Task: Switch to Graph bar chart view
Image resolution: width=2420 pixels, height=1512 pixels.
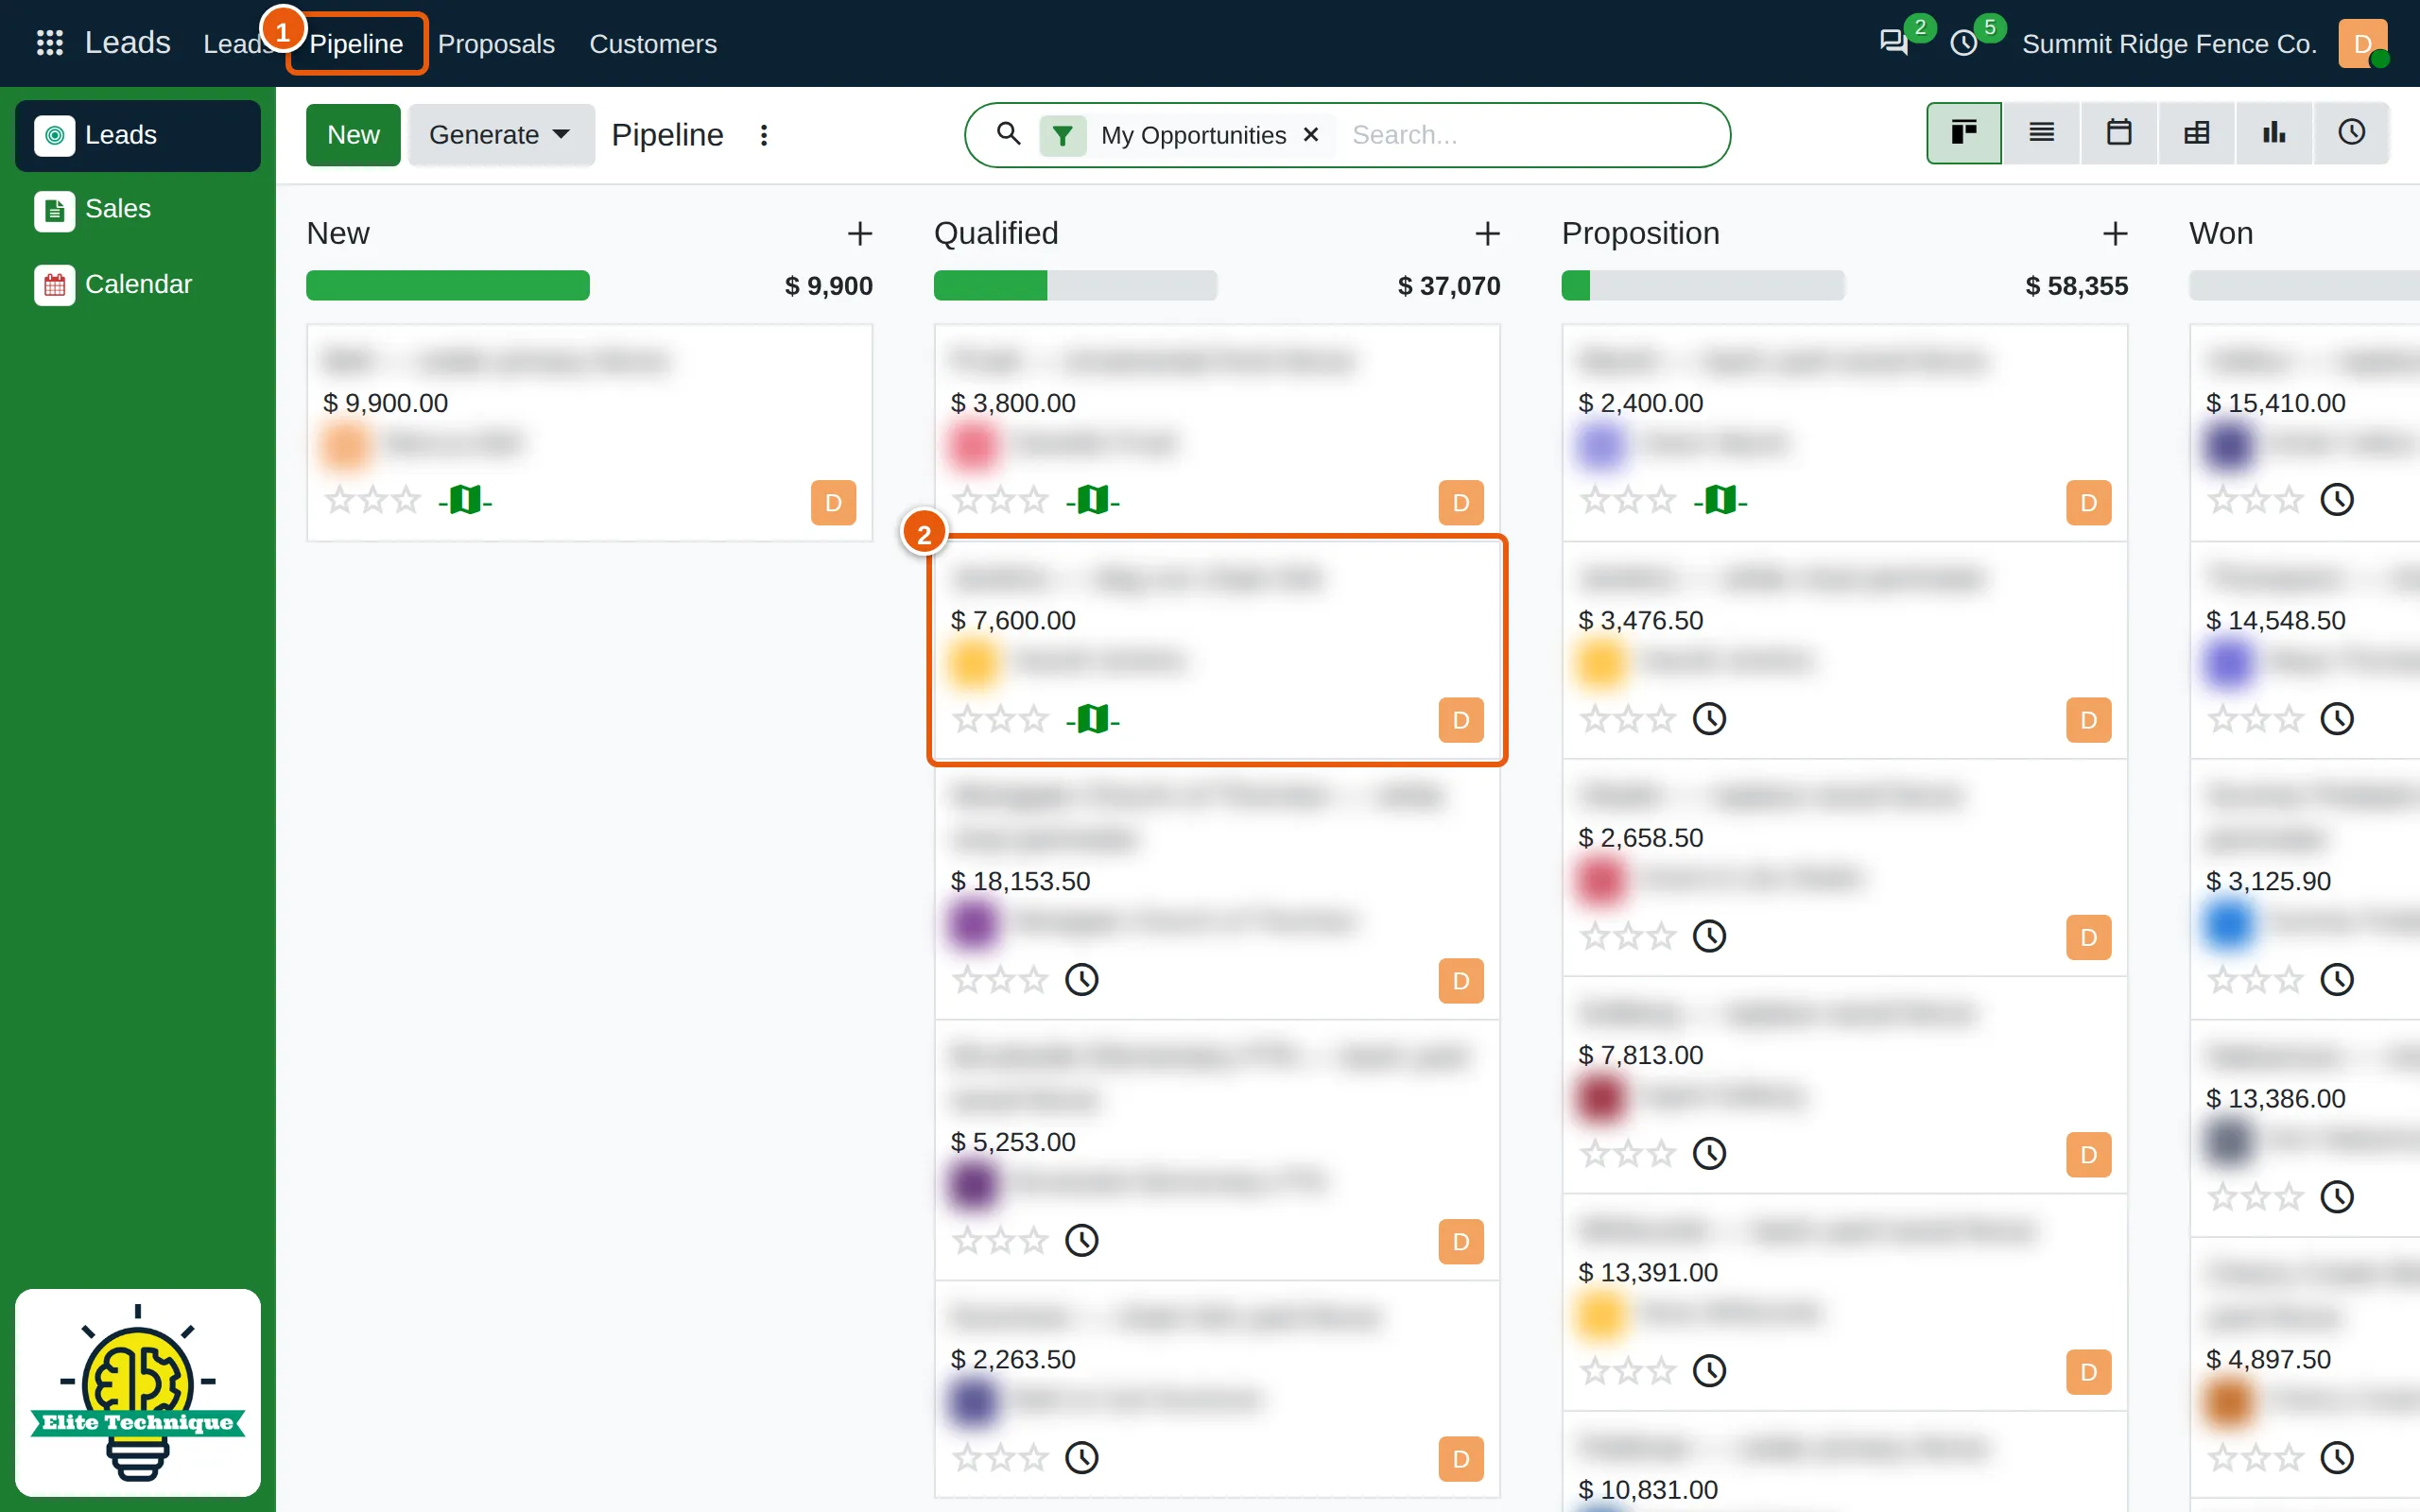Action: click(2274, 133)
